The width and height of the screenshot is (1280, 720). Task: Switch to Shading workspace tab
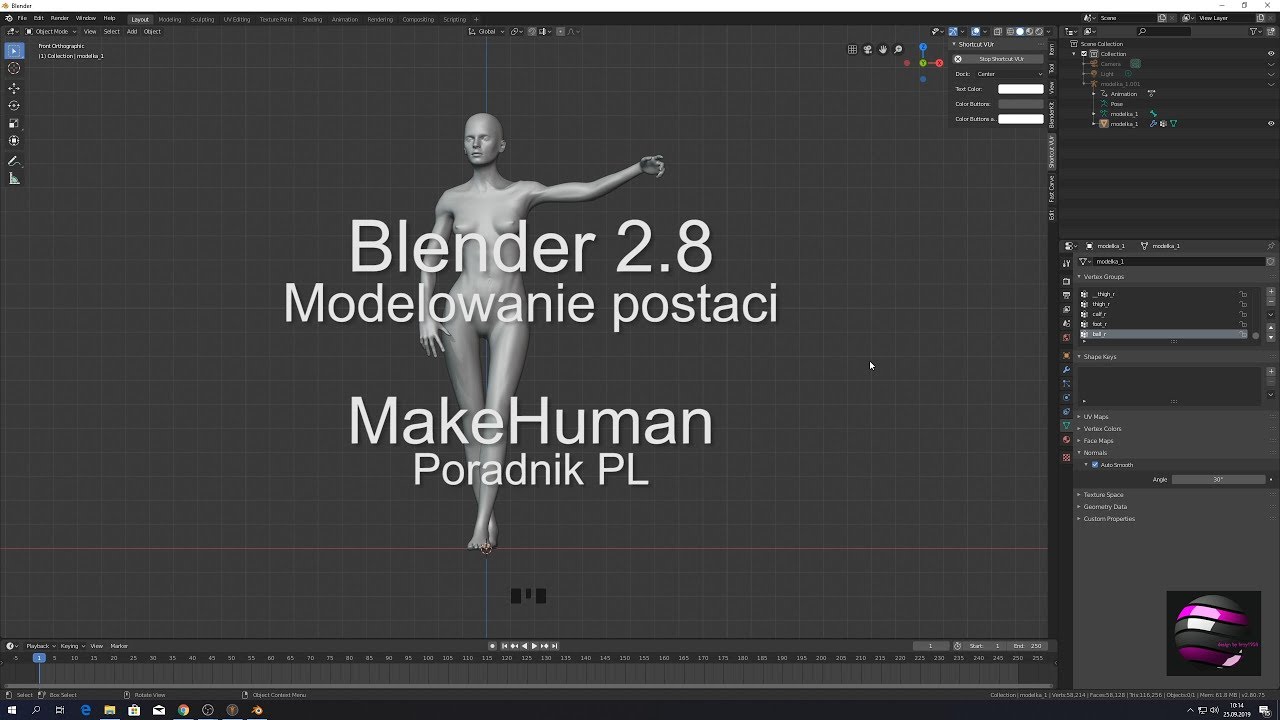click(312, 19)
